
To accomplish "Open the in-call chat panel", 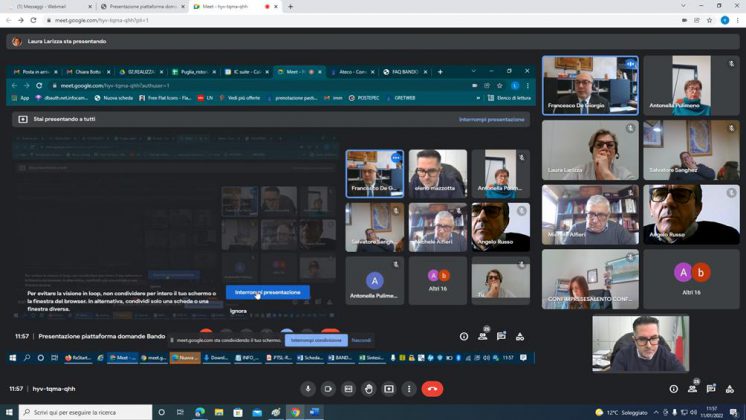I will 711,389.
